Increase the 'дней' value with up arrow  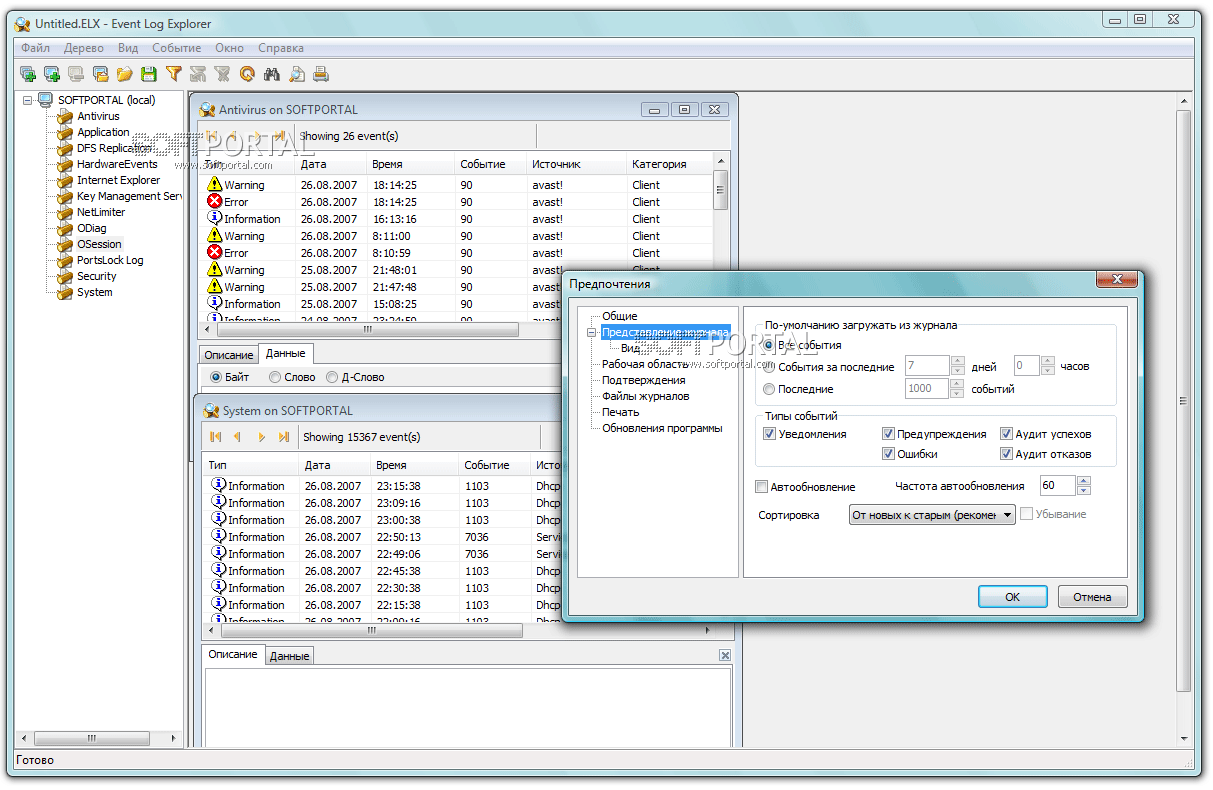click(957, 361)
